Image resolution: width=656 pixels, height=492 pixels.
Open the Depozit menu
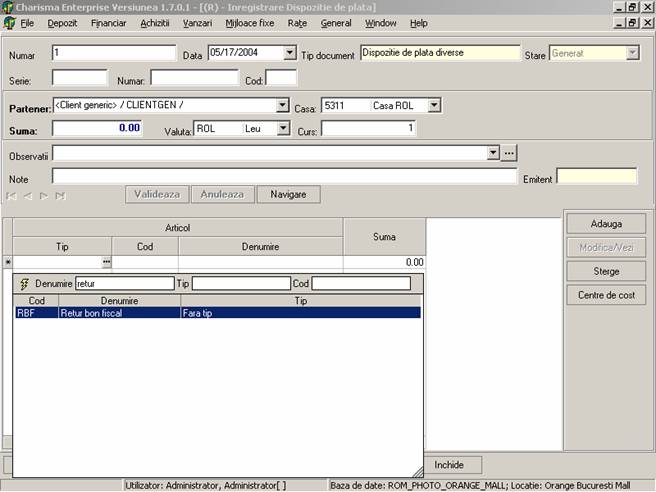point(62,23)
